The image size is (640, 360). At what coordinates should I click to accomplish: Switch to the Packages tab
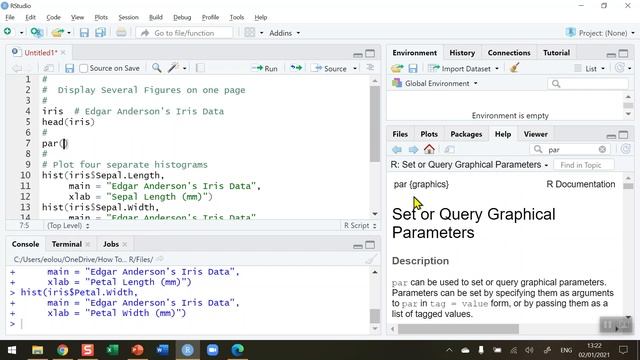(466, 134)
